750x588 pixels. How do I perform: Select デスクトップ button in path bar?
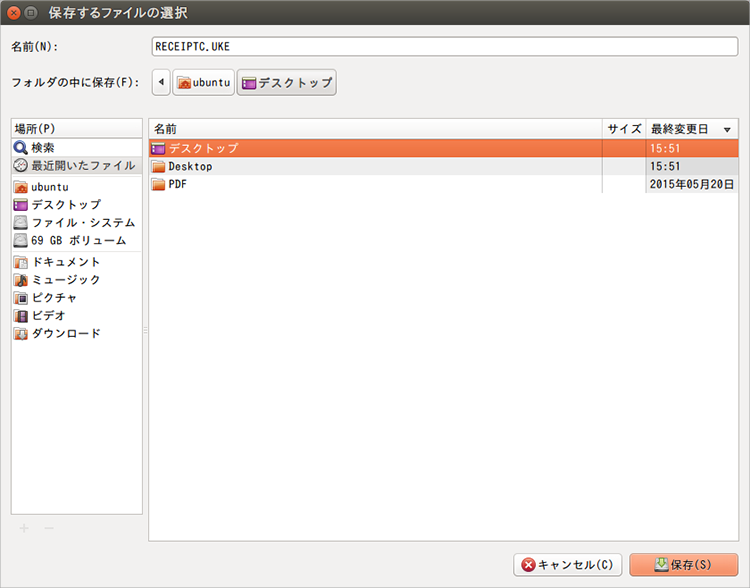(287, 82)
